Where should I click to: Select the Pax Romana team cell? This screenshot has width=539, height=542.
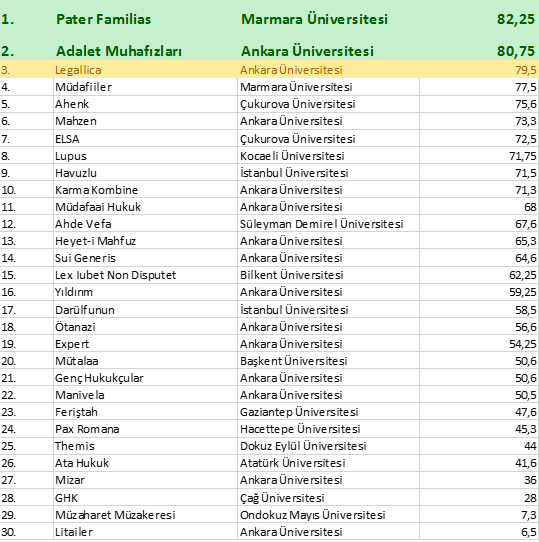point(146,429)
